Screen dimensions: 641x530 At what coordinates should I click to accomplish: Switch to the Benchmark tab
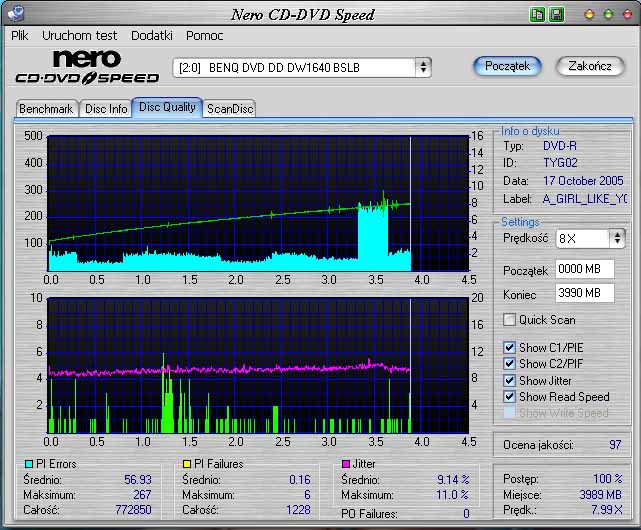point(46,109)
